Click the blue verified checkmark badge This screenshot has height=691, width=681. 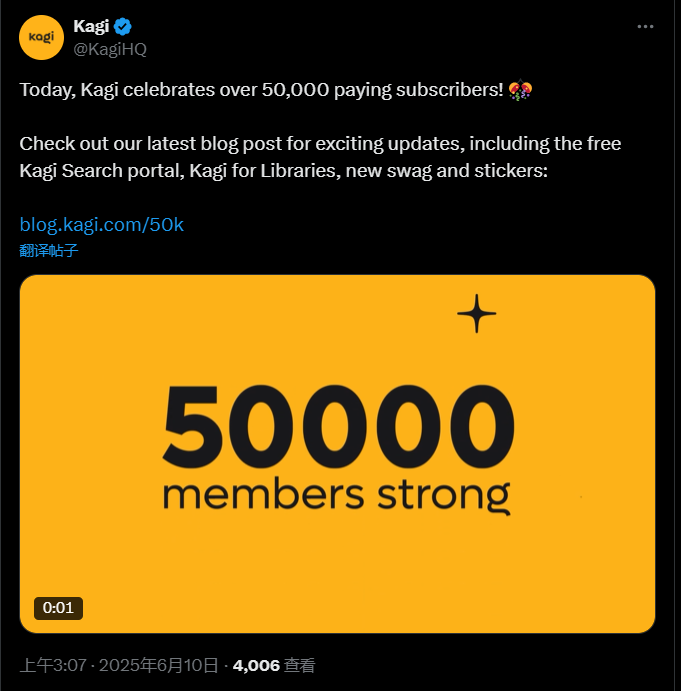point(124,27)
